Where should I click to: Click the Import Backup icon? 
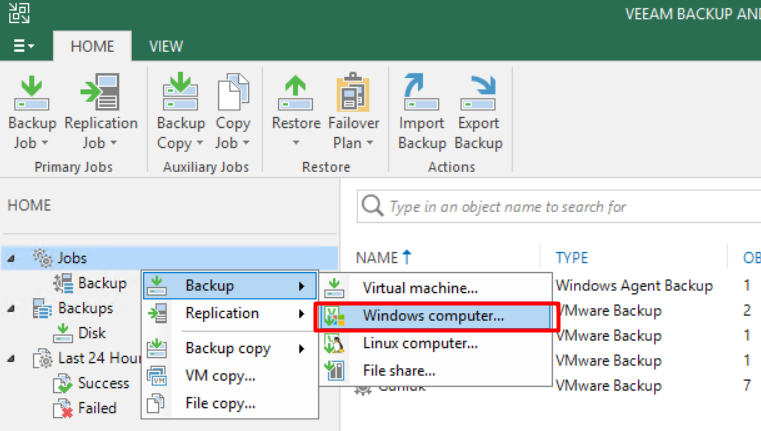pos(421,110)
